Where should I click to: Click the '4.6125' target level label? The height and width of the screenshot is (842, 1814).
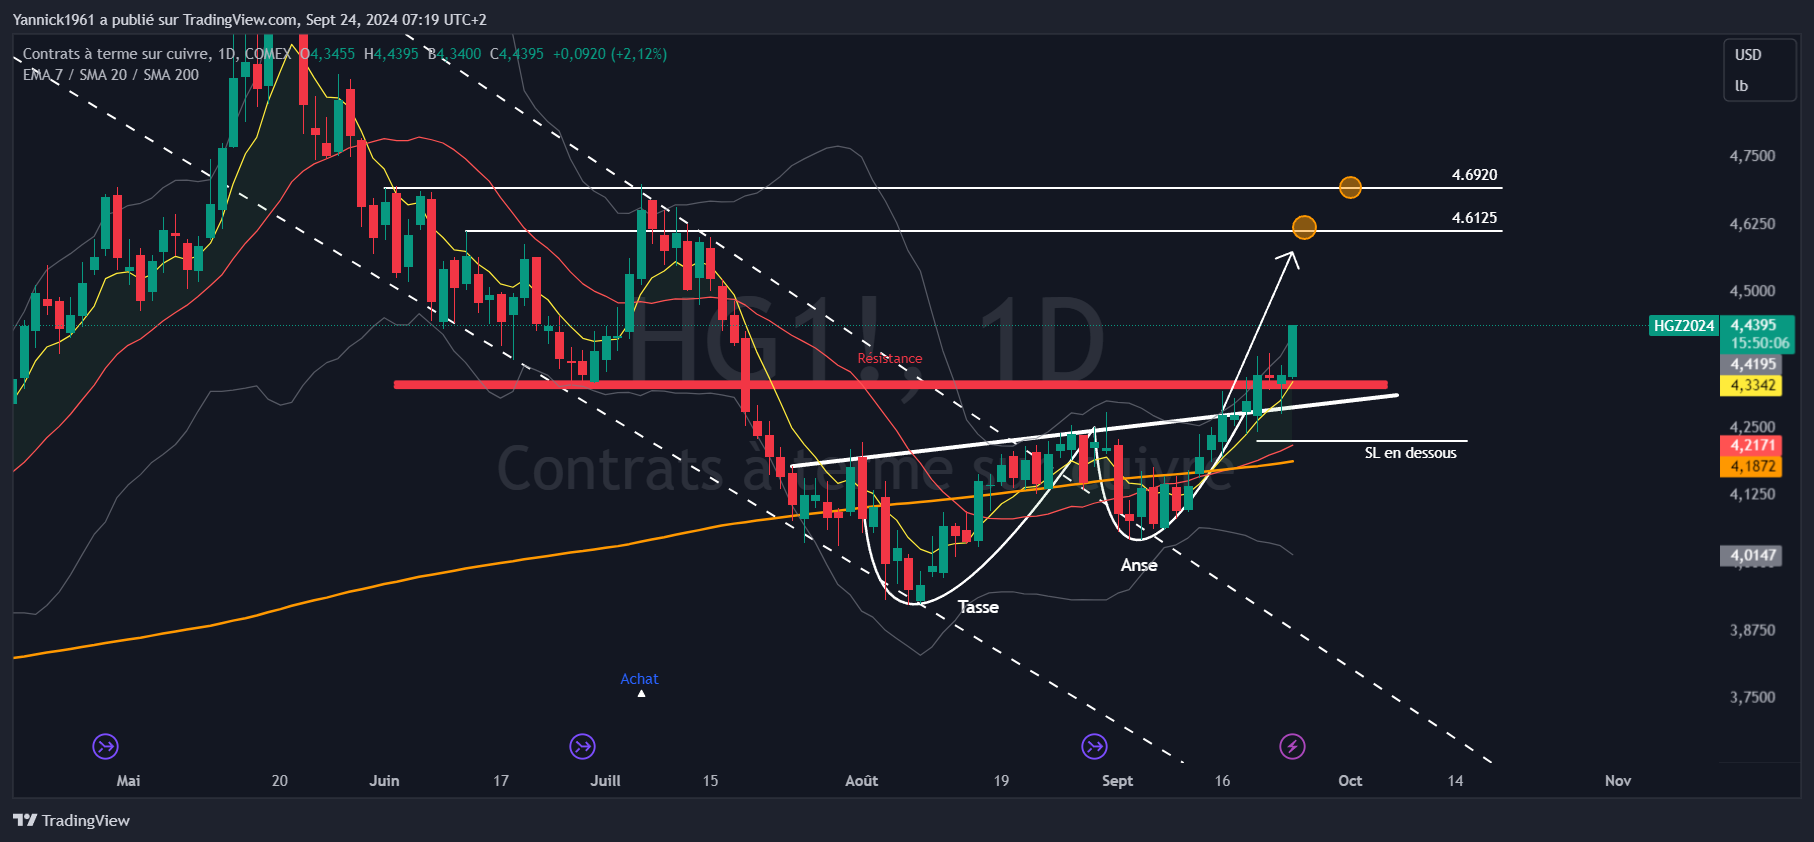point(1475,218)
